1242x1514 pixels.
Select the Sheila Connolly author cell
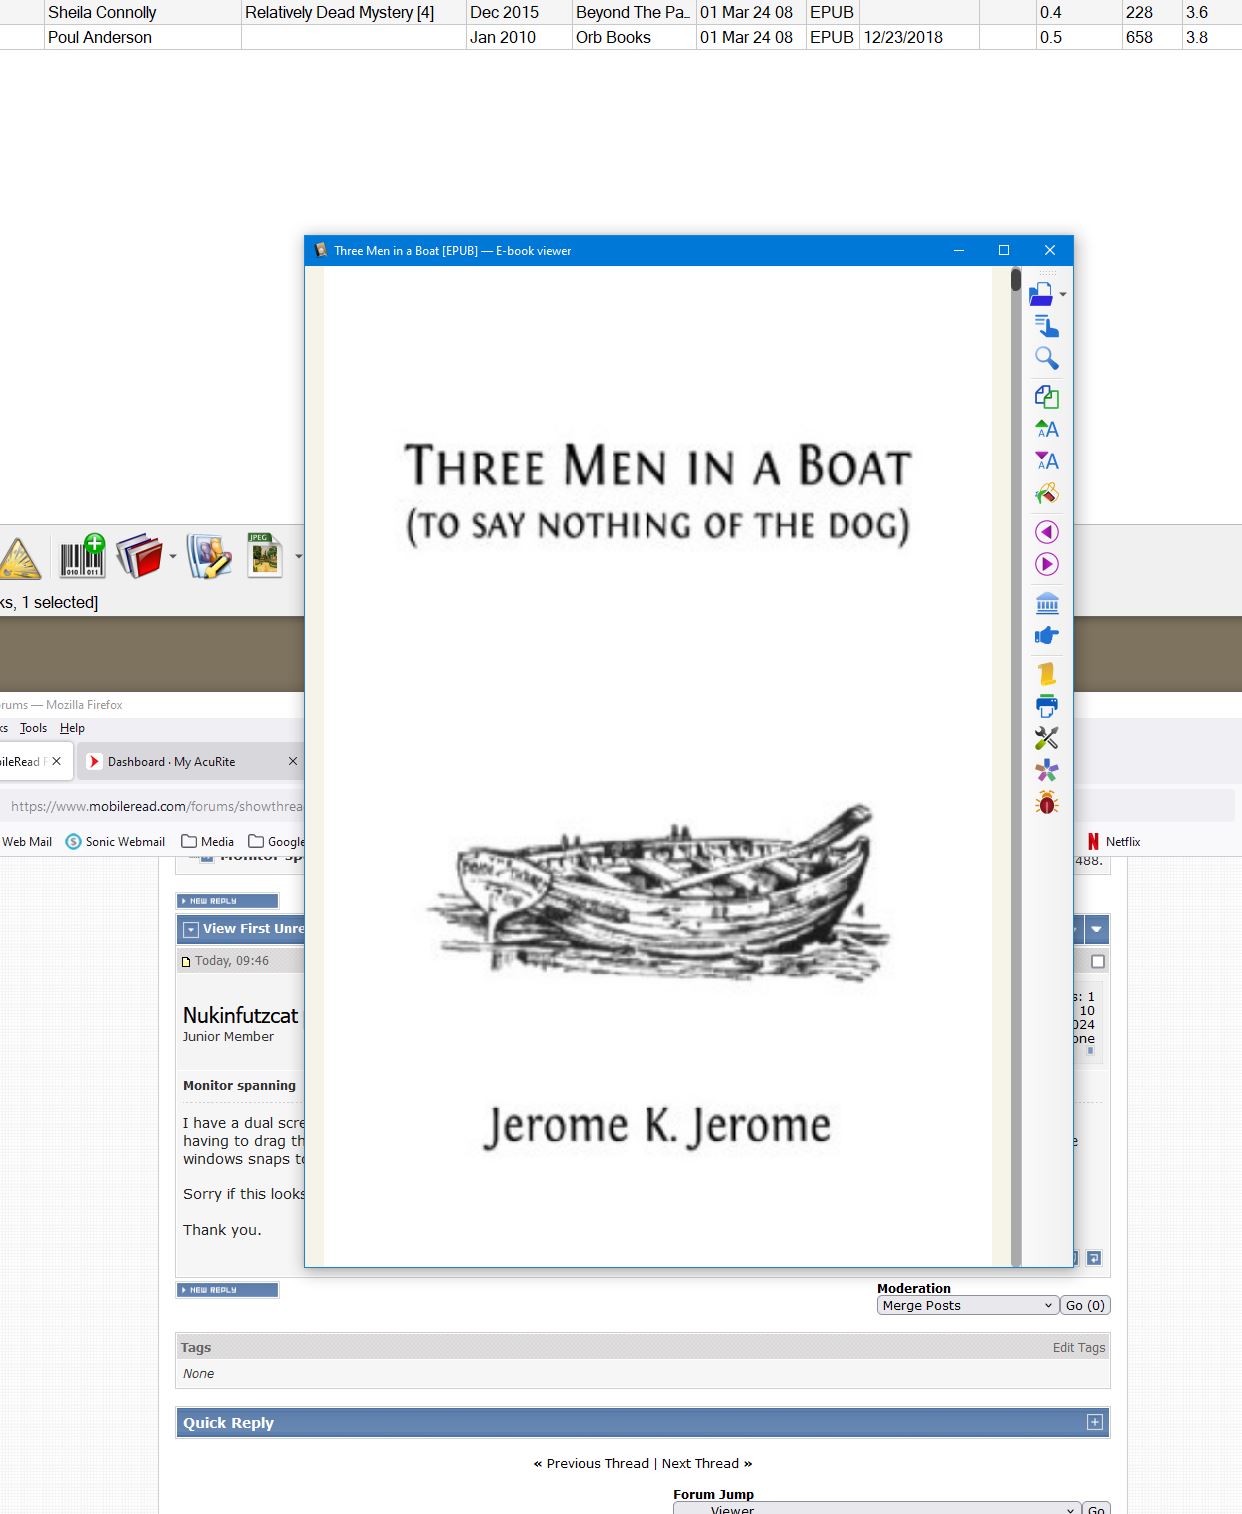point(143,12)
